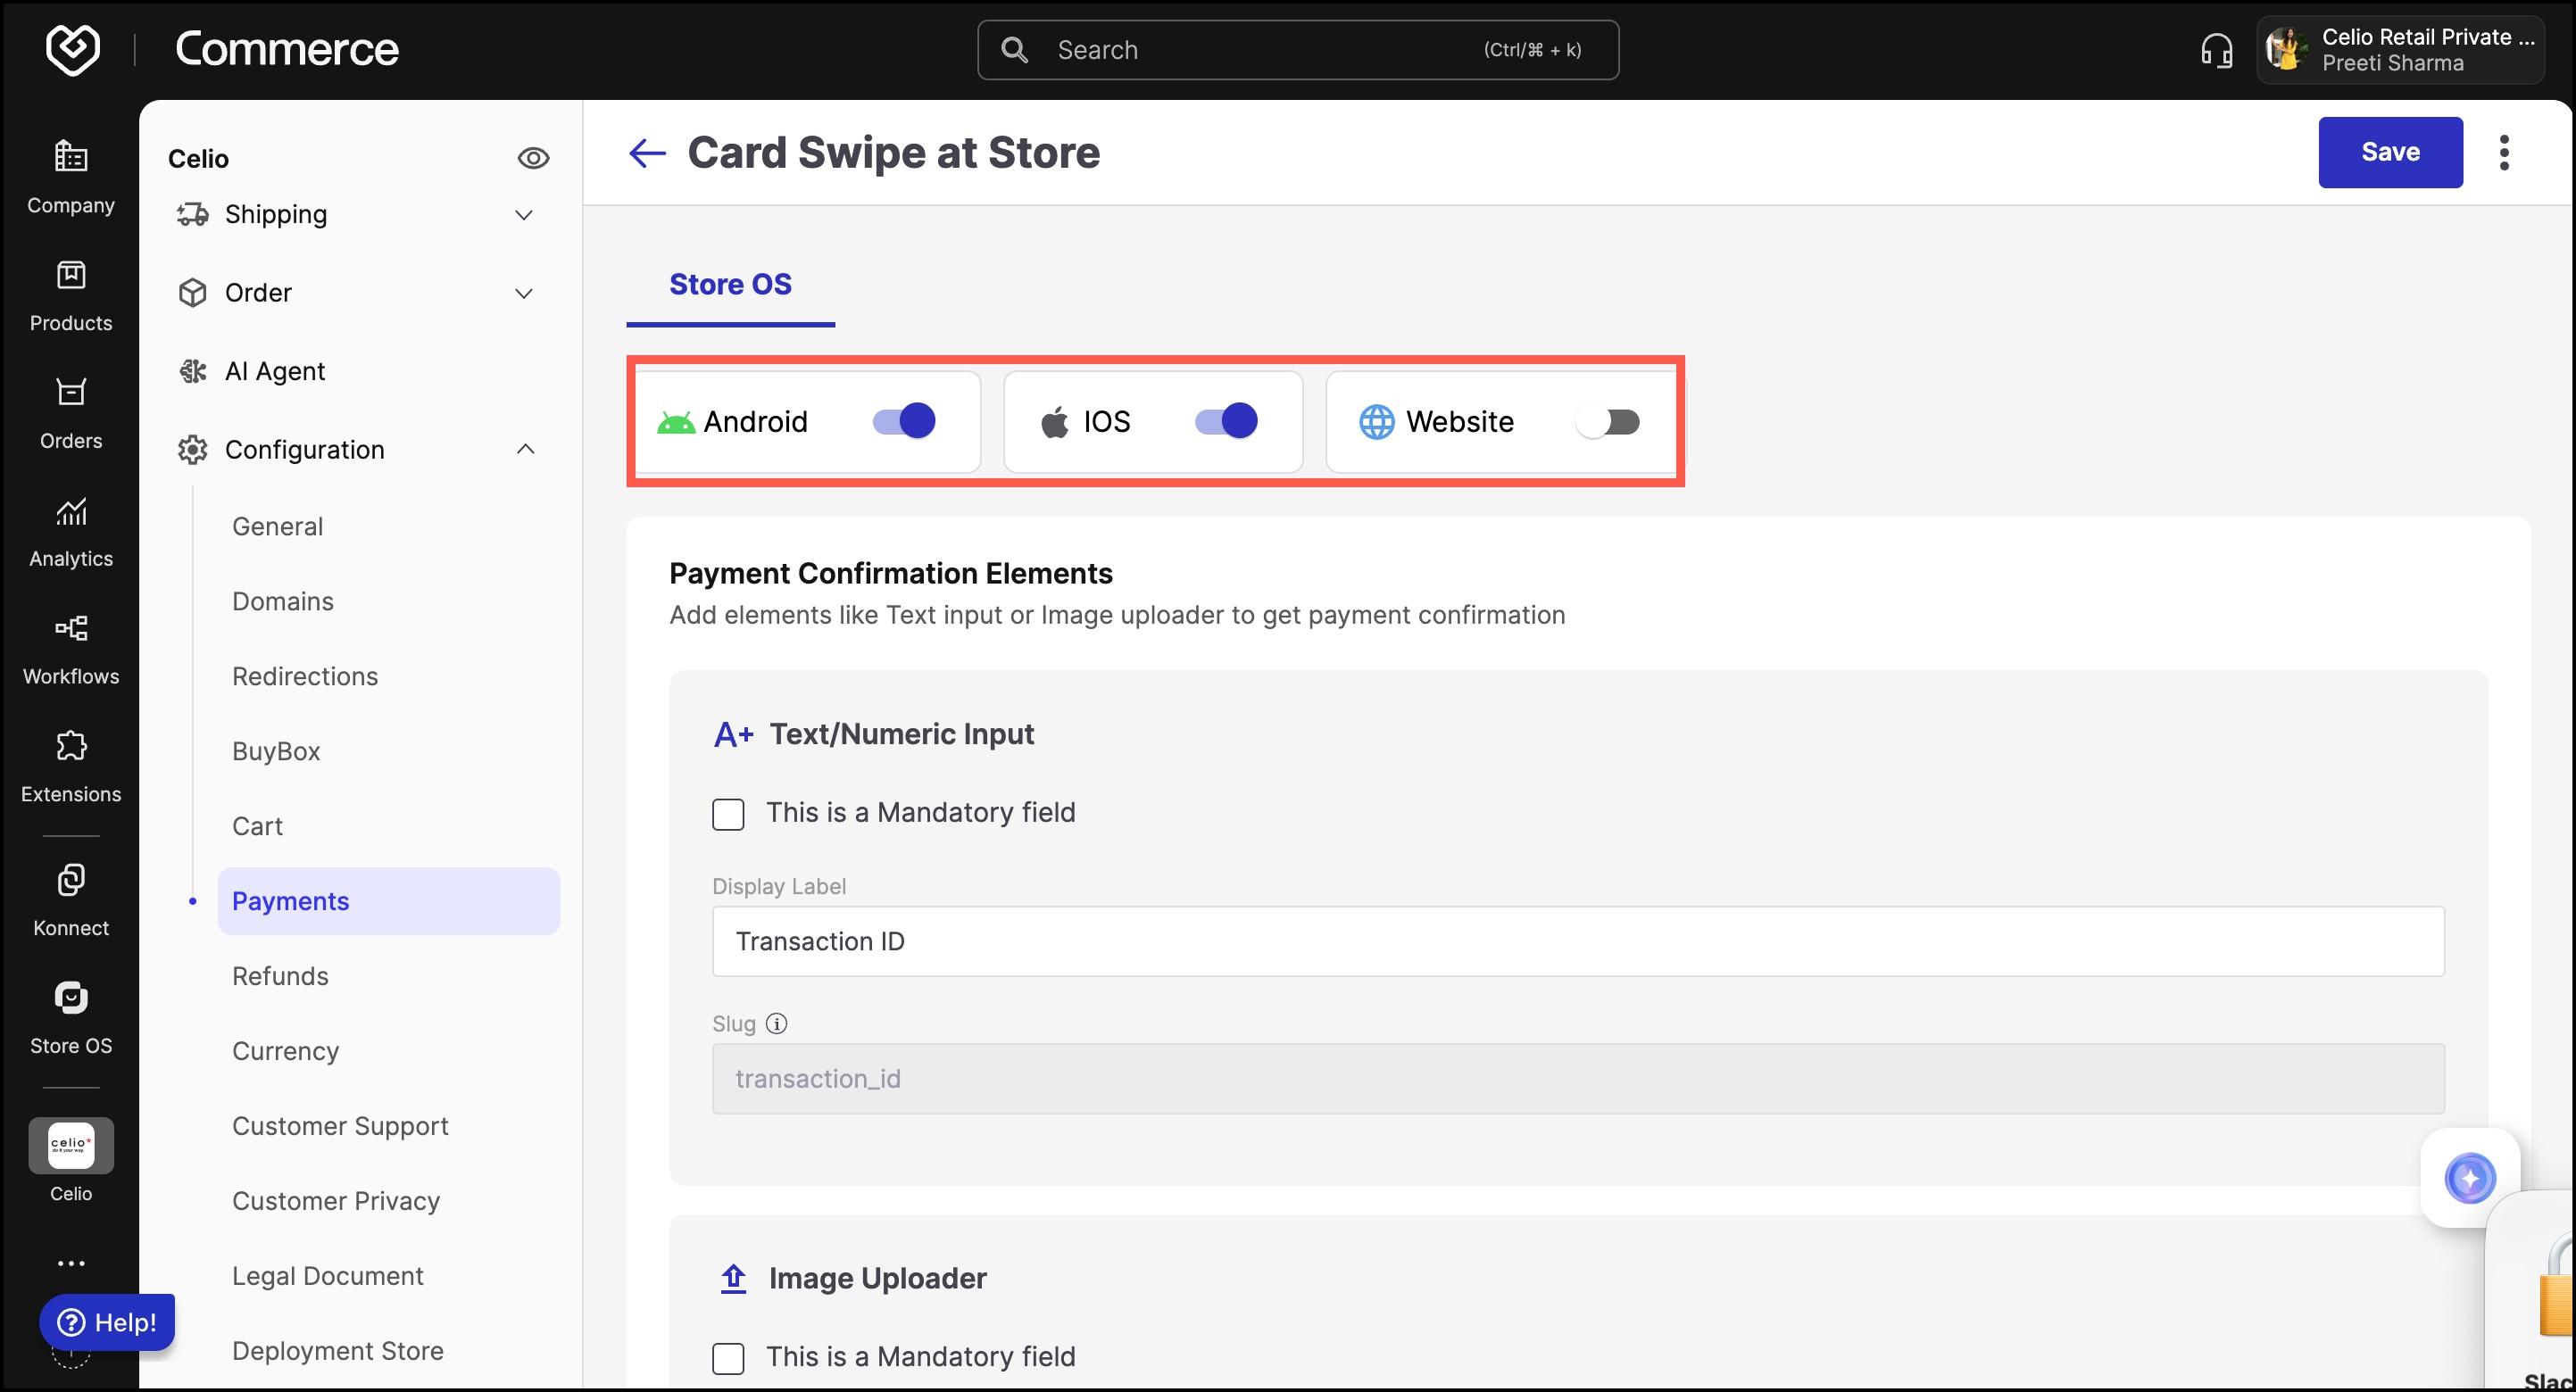Check Mandatory field for Text/Numeric Input
The height and width of the screenshot is (1392, 2576).
pyautogui.click(x=728, y=814)
